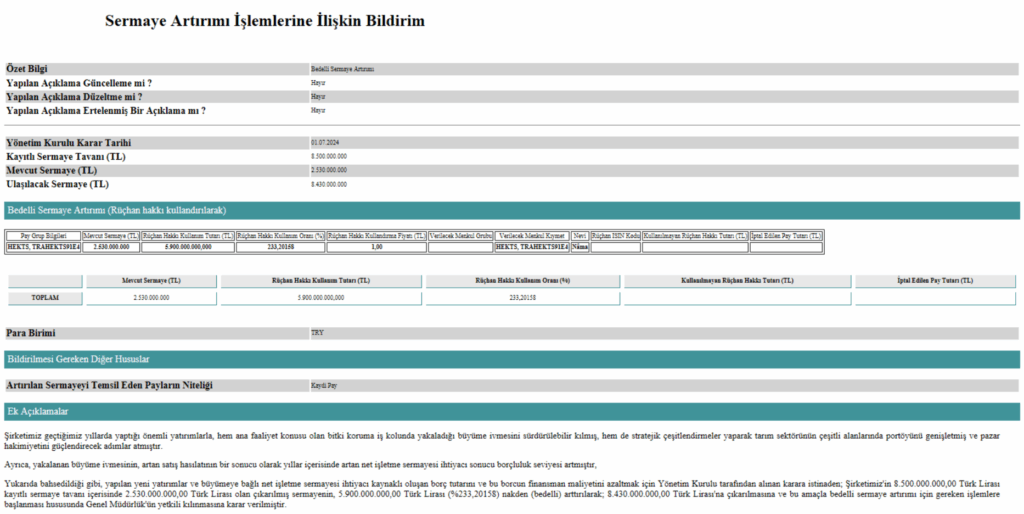Viewport: 1024px width, 514px height.
Task: Click the value 8.430.000.000
Action: pyautogui.click(x=329, y=184)
